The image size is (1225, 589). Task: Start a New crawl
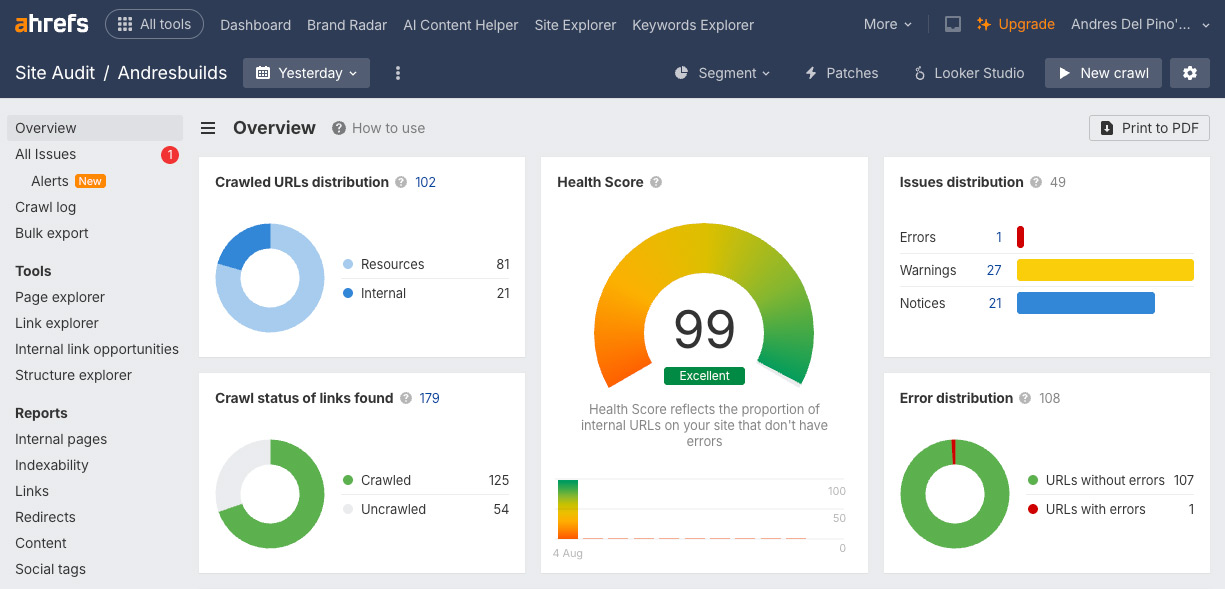tap(1103, 73)
